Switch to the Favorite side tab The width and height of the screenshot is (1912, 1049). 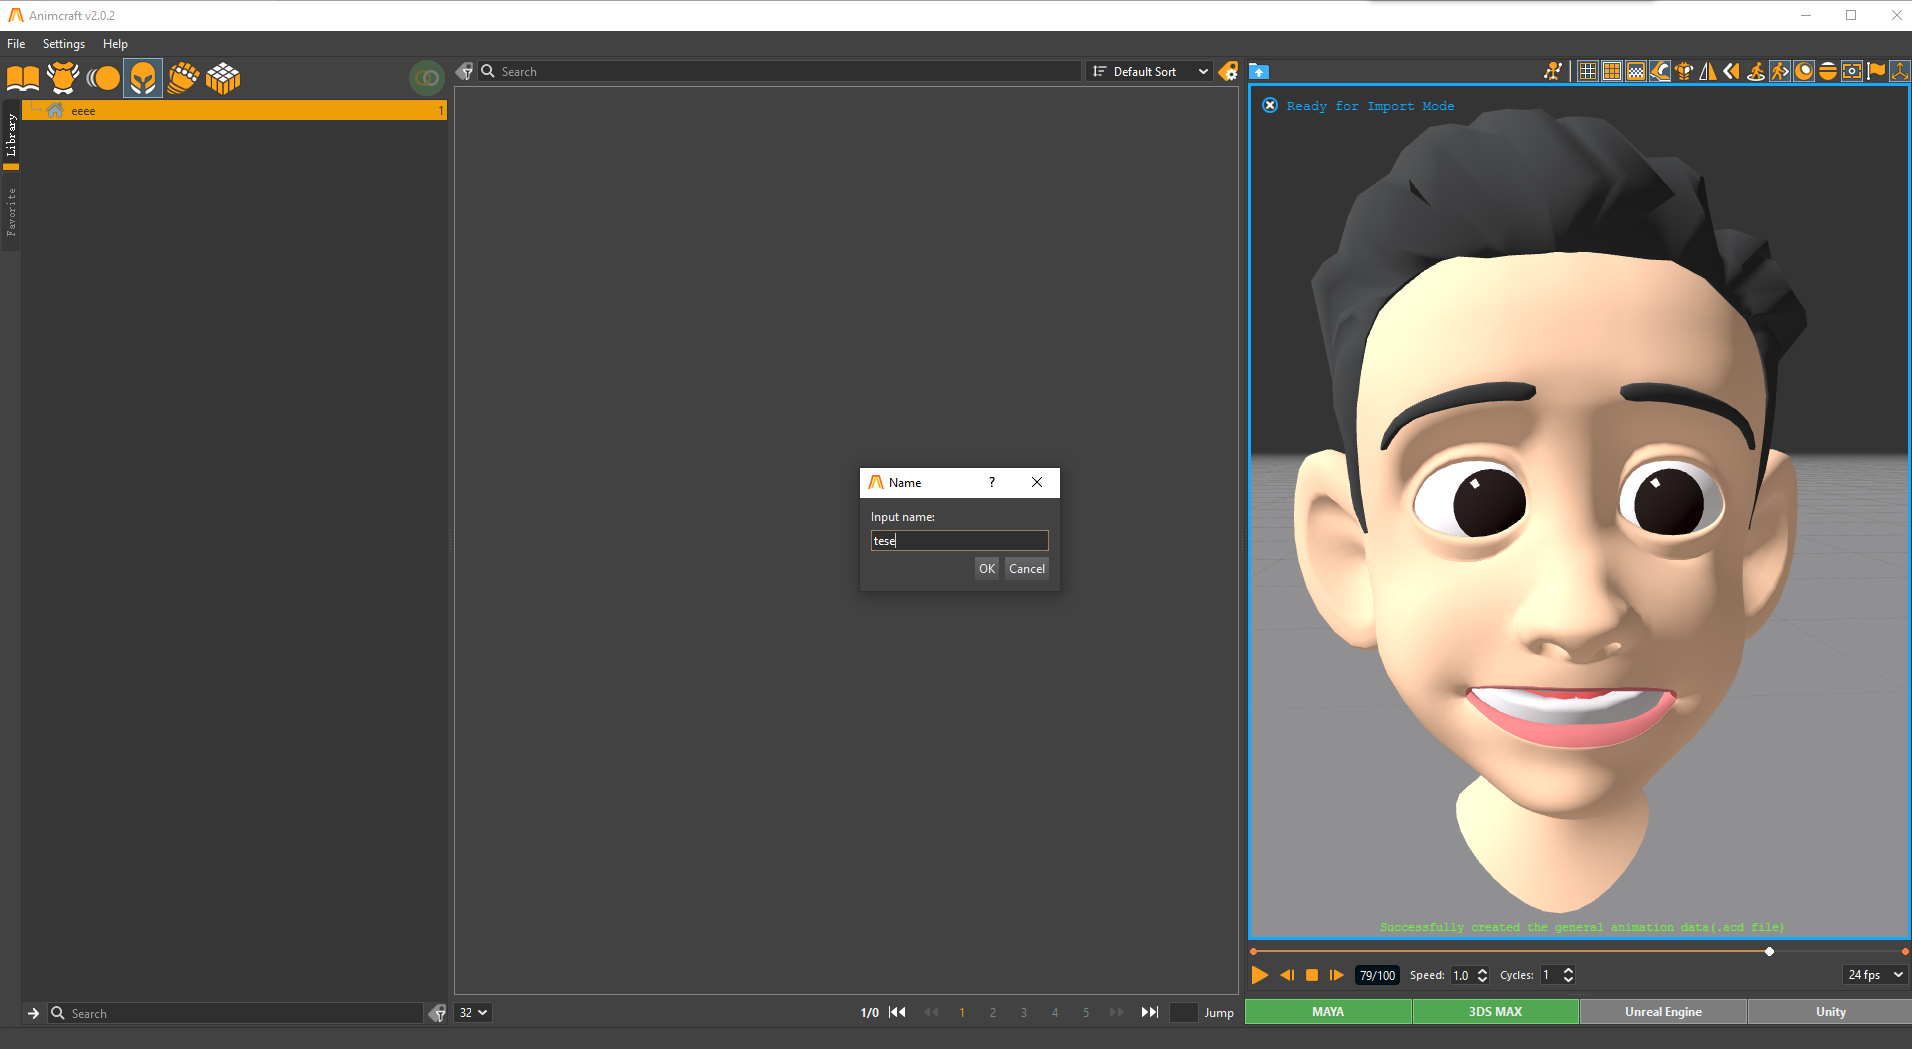(x=11, y=211)
